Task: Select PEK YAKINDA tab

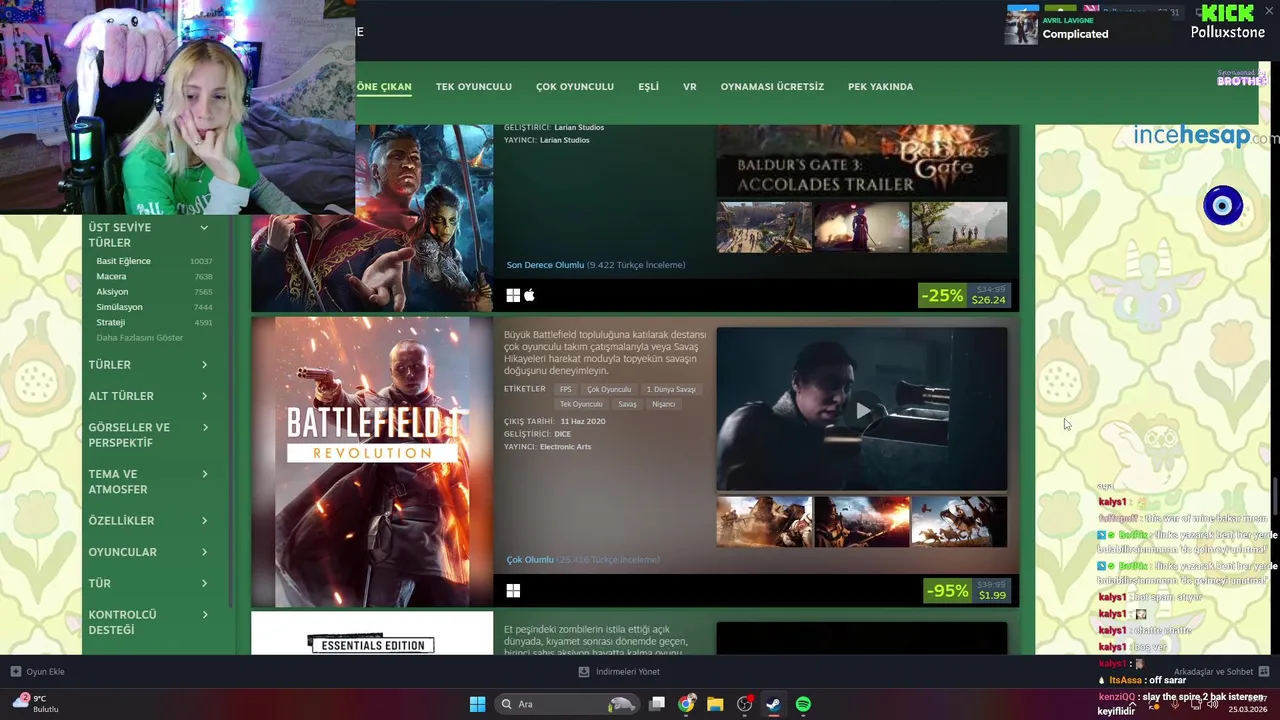Action: 881,87
